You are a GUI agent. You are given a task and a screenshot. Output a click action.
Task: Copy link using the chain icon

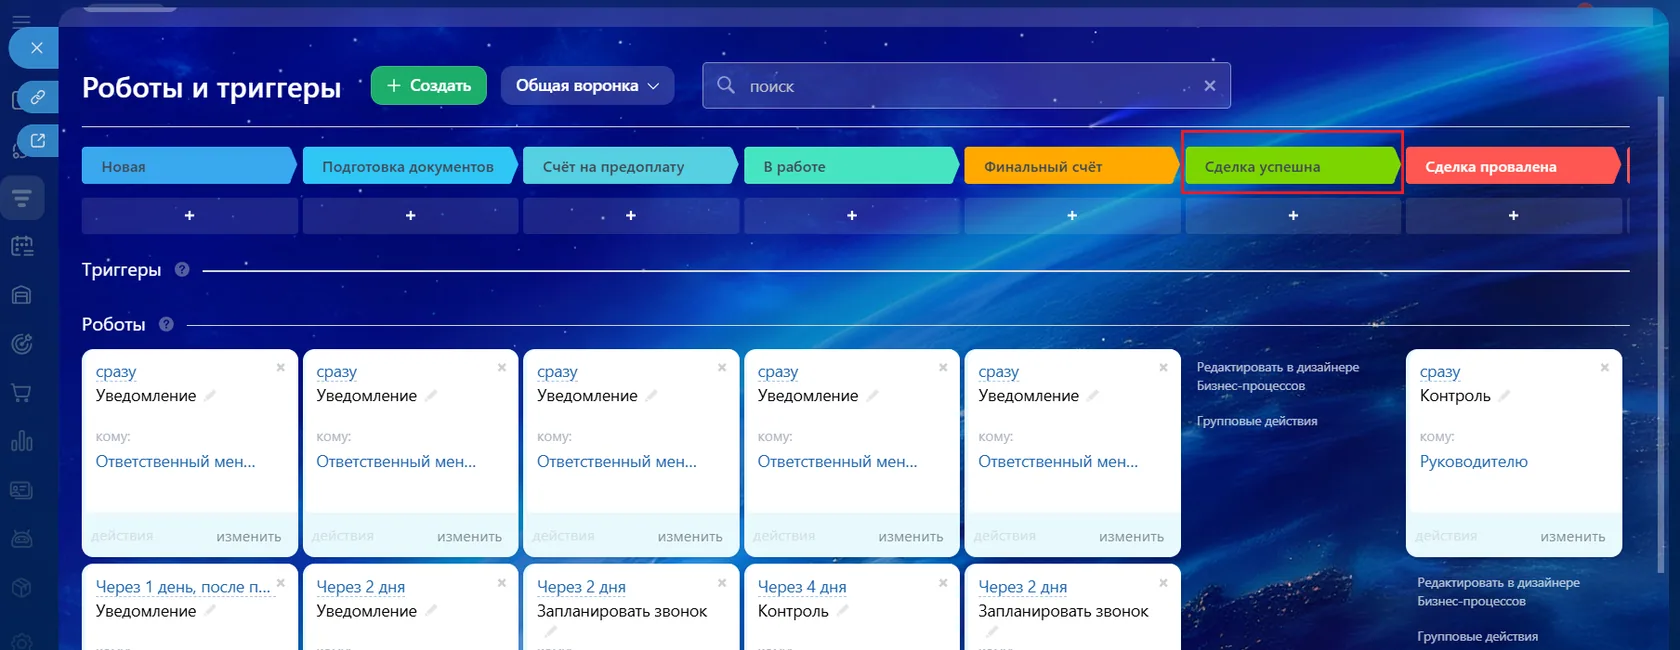click(x=37, y=97)
